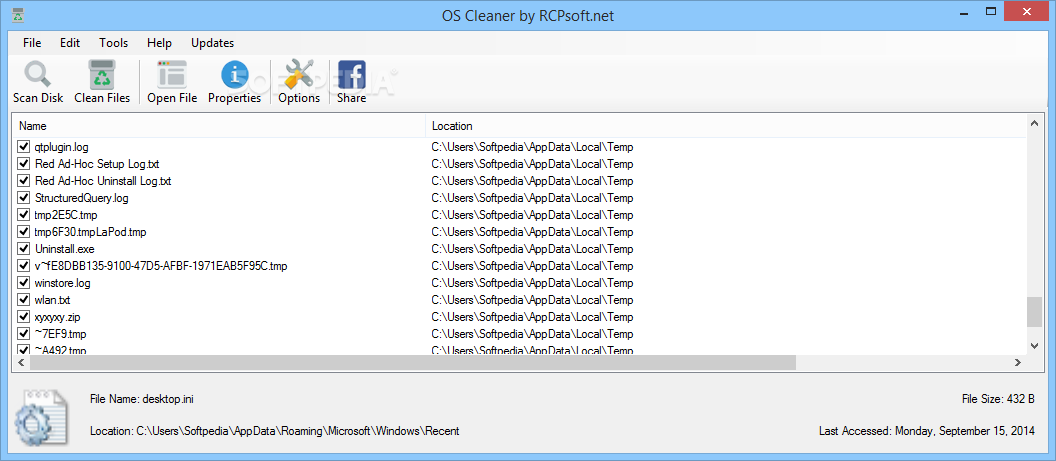Uncheck the qtplugin.log checkbox
Image resolution: width=1056 pixels, height=461 pixels.
pyautogui.click(x=24, y=147)
